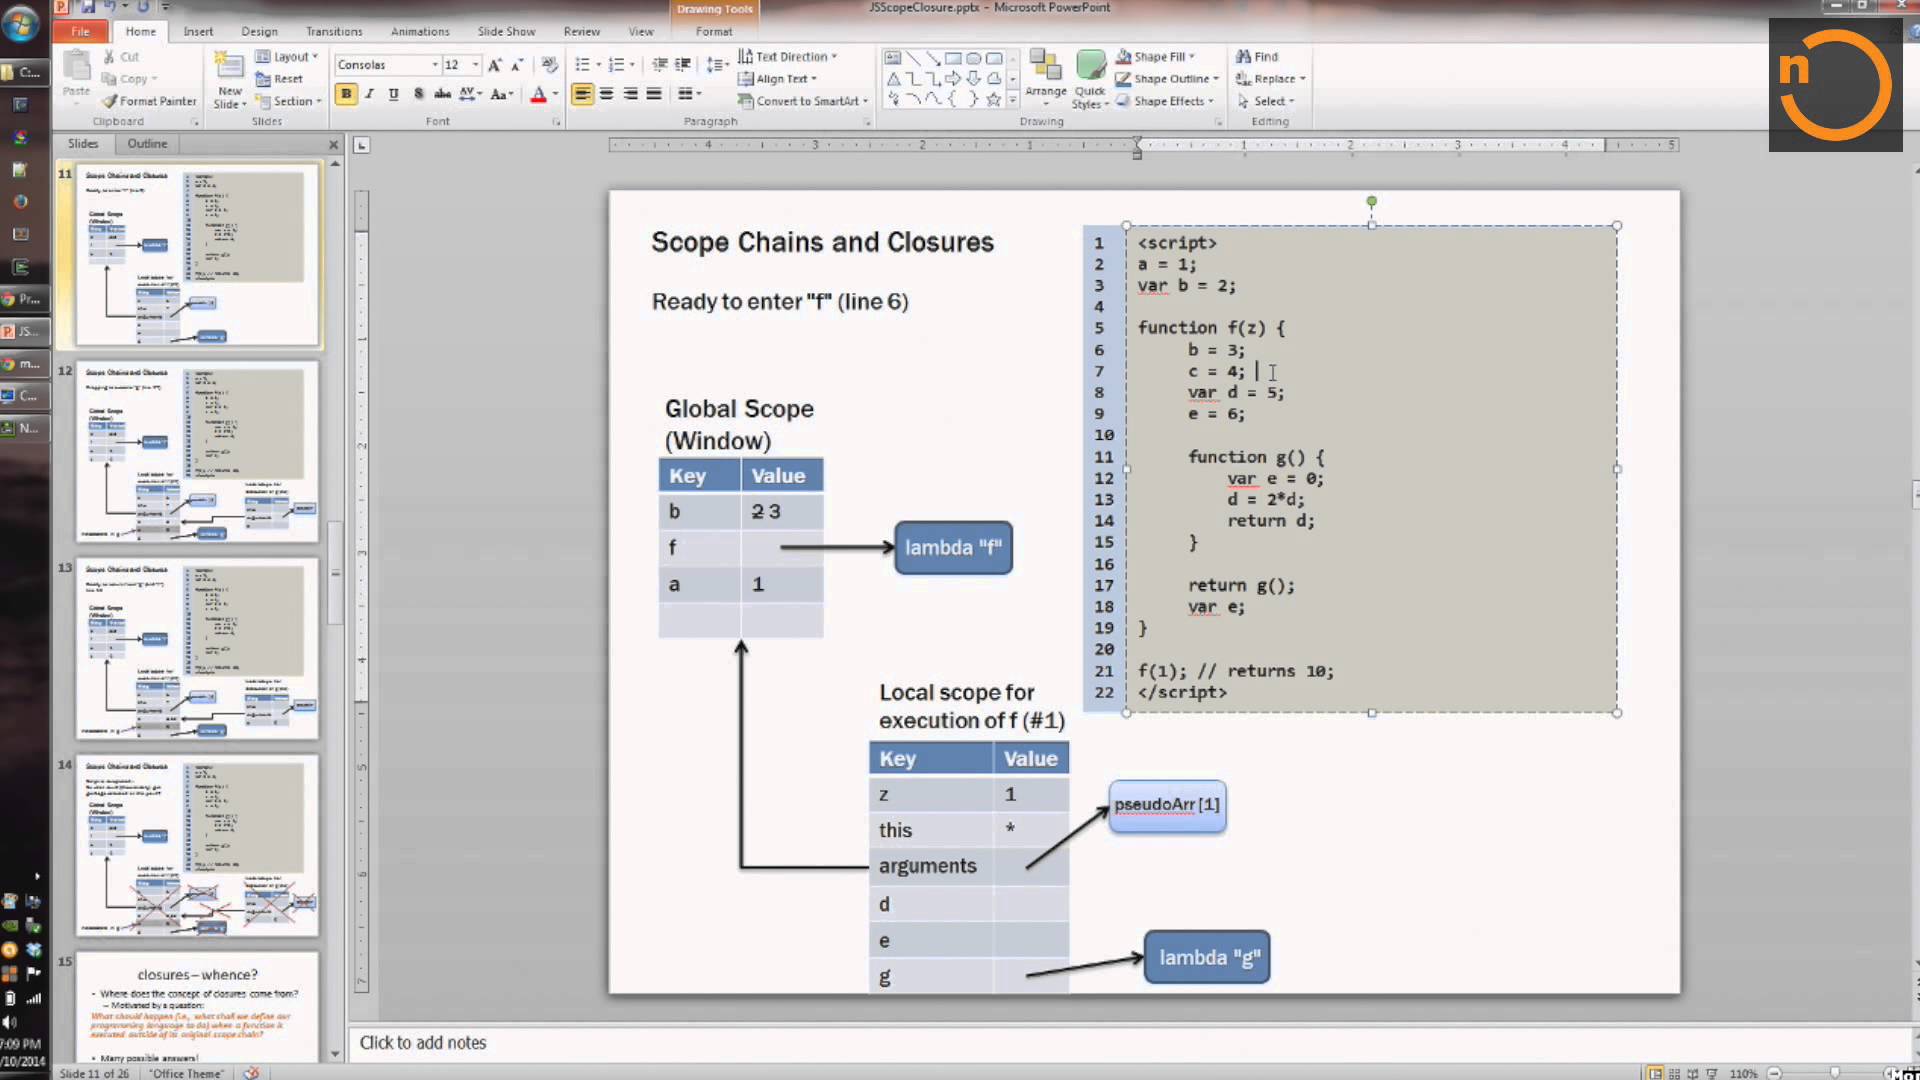1920x1080 pixels.
Task: Select the Italic formatting icon
Action: tap(369, 94)
